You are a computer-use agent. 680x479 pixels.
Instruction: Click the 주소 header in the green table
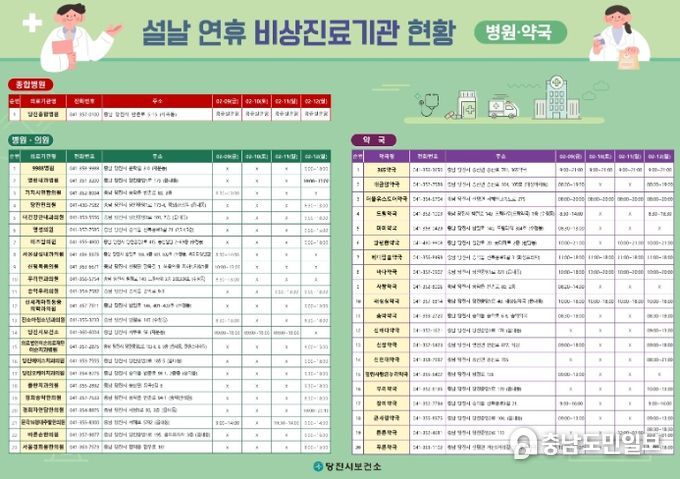157,156
